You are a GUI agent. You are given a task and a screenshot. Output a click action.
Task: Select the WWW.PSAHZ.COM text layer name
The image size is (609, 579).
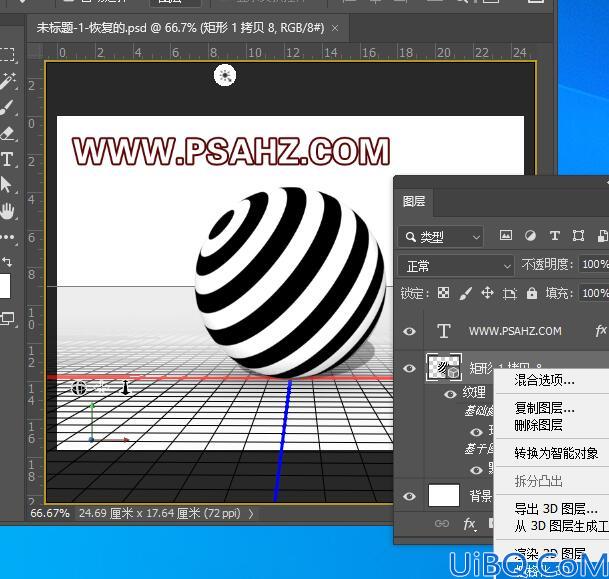click(515, 331)
